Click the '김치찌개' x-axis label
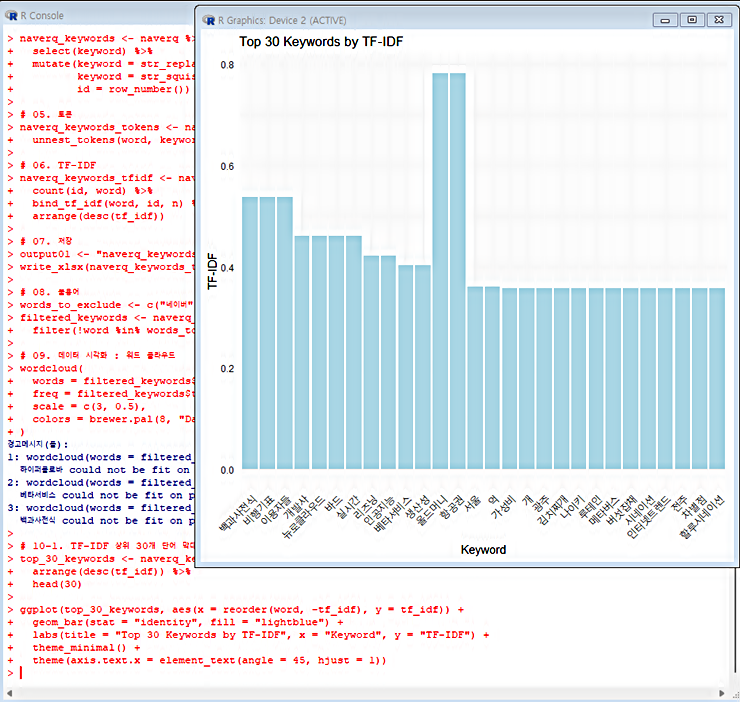The width and height of the screenshot is (740, 702). [x=554, y=510]
